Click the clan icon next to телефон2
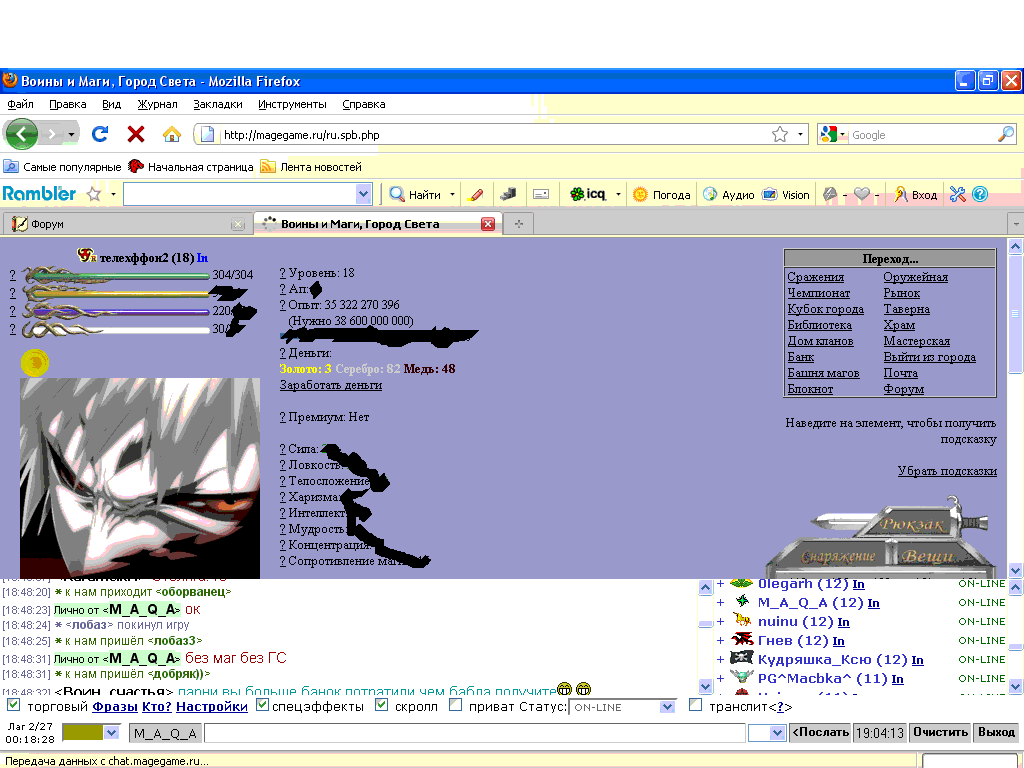 86,256
